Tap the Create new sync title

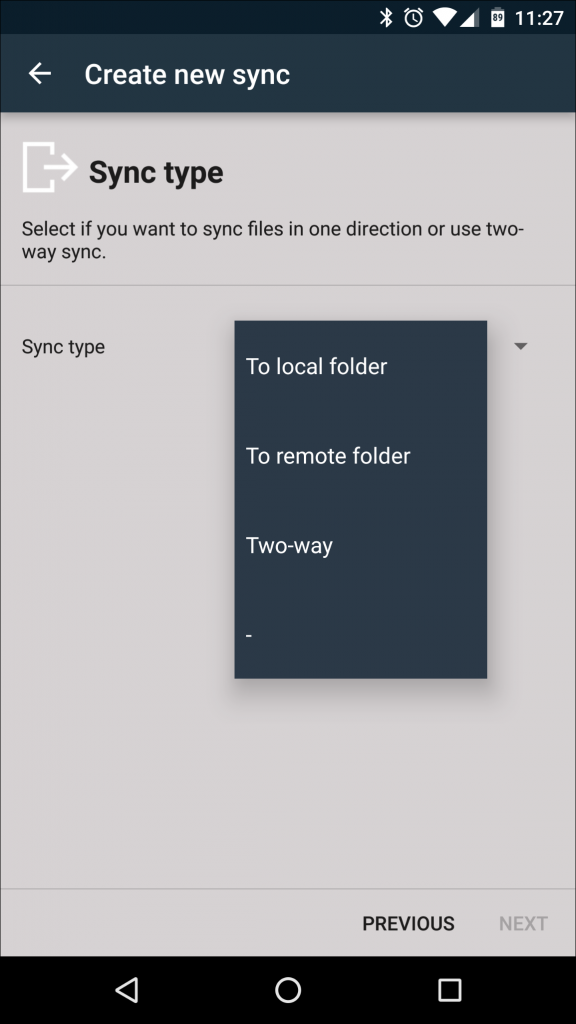coord(188,73)
